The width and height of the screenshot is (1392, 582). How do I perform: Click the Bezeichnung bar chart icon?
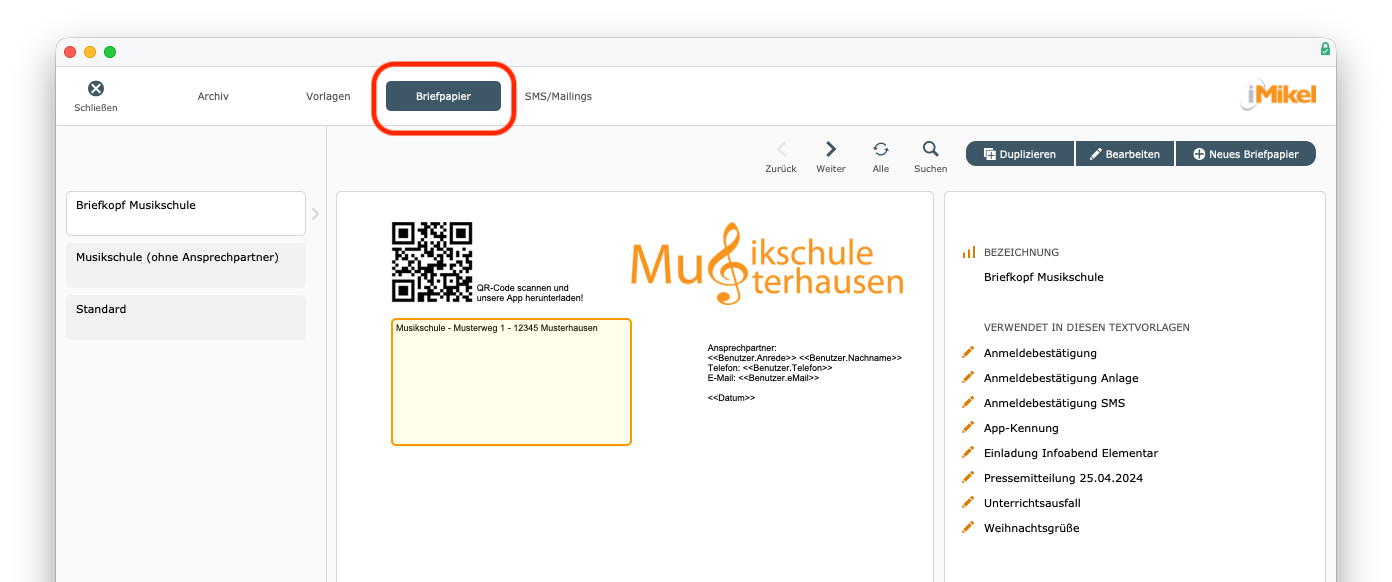tap(968, 252)
